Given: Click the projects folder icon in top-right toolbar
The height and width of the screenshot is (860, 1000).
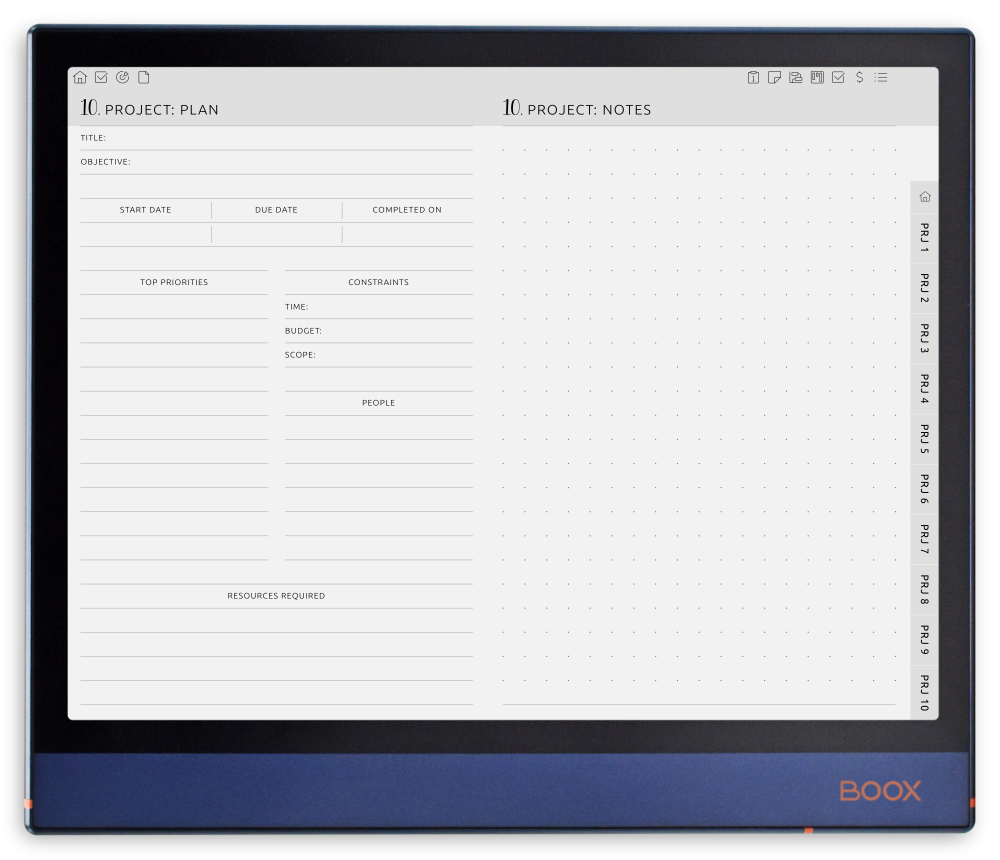Looking at the screenshot, I should 794,77.
